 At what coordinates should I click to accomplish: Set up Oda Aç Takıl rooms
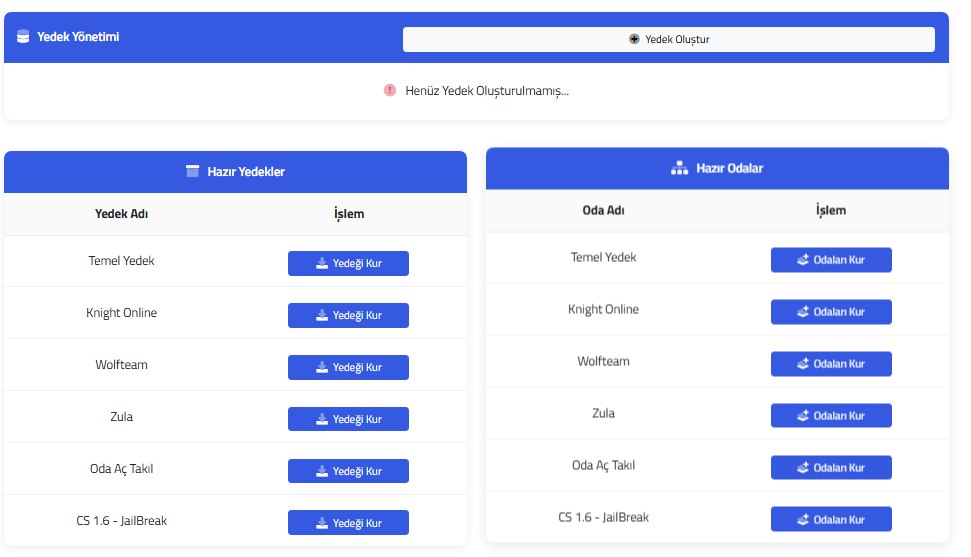point(831,468)
